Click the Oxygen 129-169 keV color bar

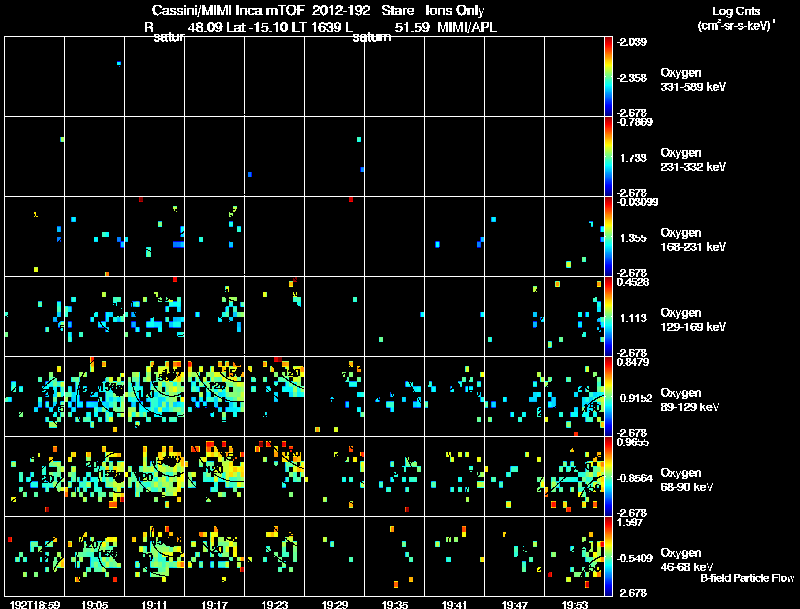608,316
